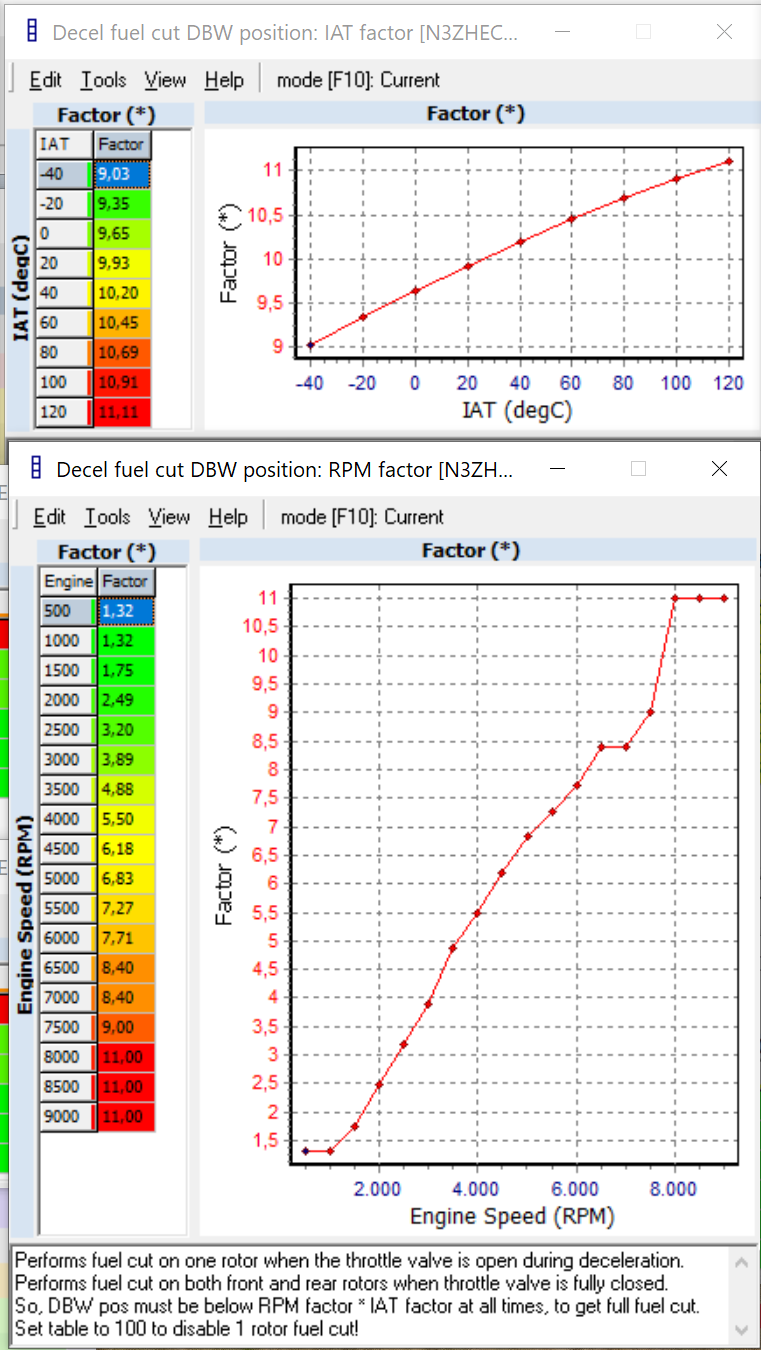Select the 500 RPM row header

coord(67,610)
